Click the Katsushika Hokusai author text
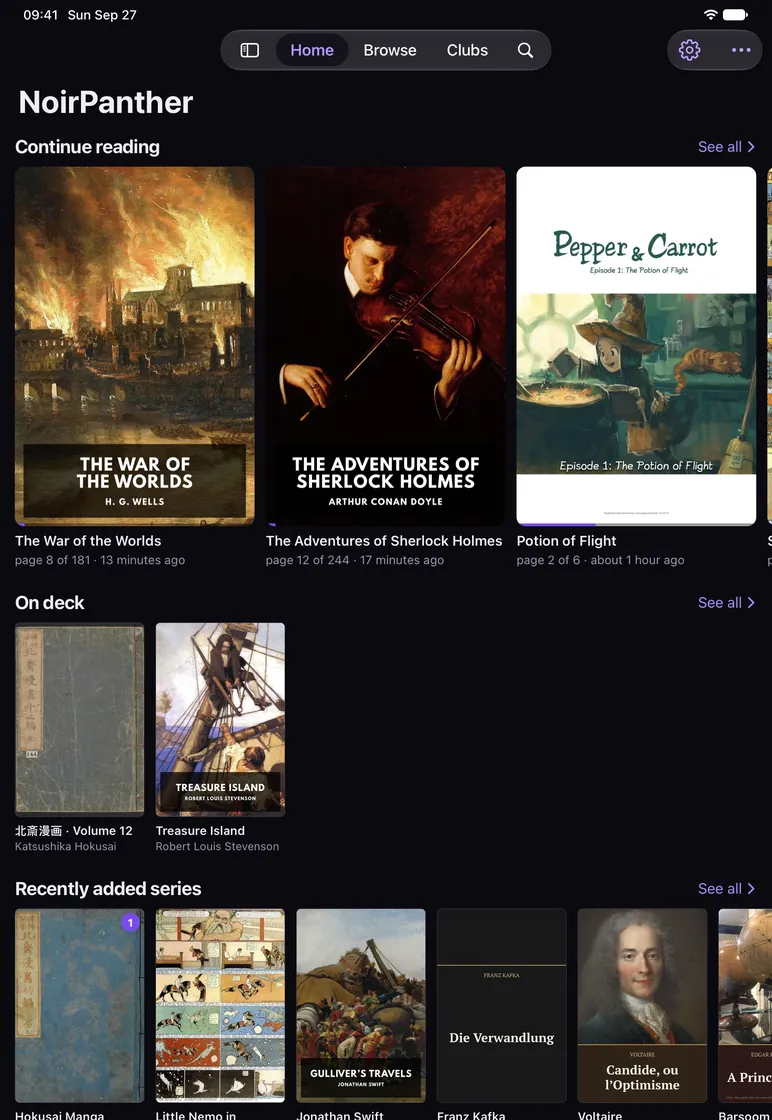772x1120 pixels. [66, 846]
